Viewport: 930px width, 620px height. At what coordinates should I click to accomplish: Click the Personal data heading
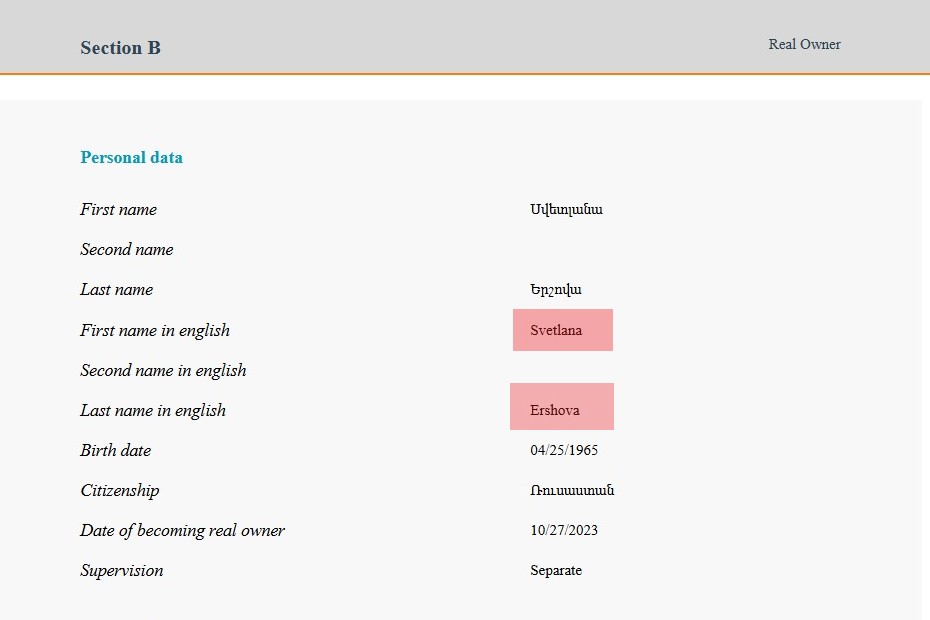click(131, 157)
